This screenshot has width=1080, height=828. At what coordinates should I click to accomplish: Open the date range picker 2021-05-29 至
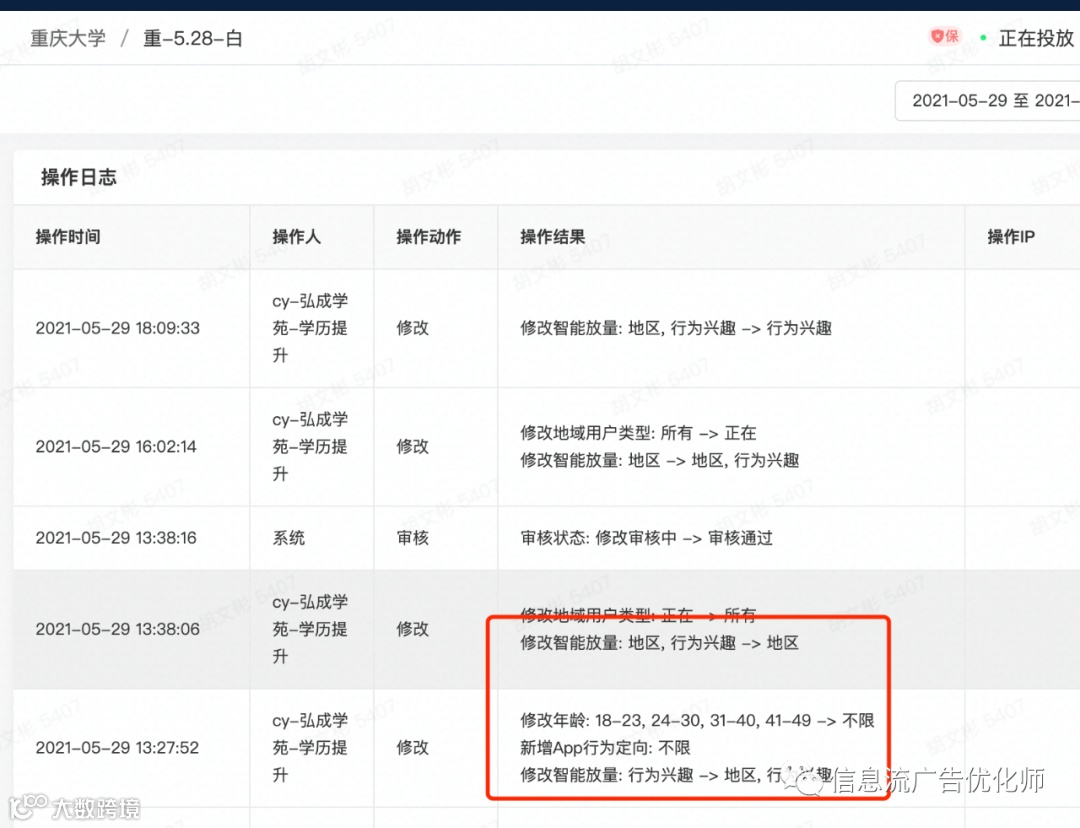pyautogui.click(x=988, y=101)
